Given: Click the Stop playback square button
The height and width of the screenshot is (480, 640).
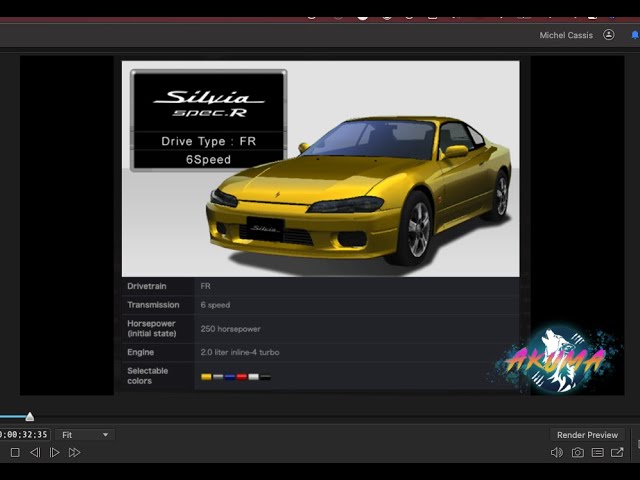Looking at the screenshot, I should pos(15,452).
